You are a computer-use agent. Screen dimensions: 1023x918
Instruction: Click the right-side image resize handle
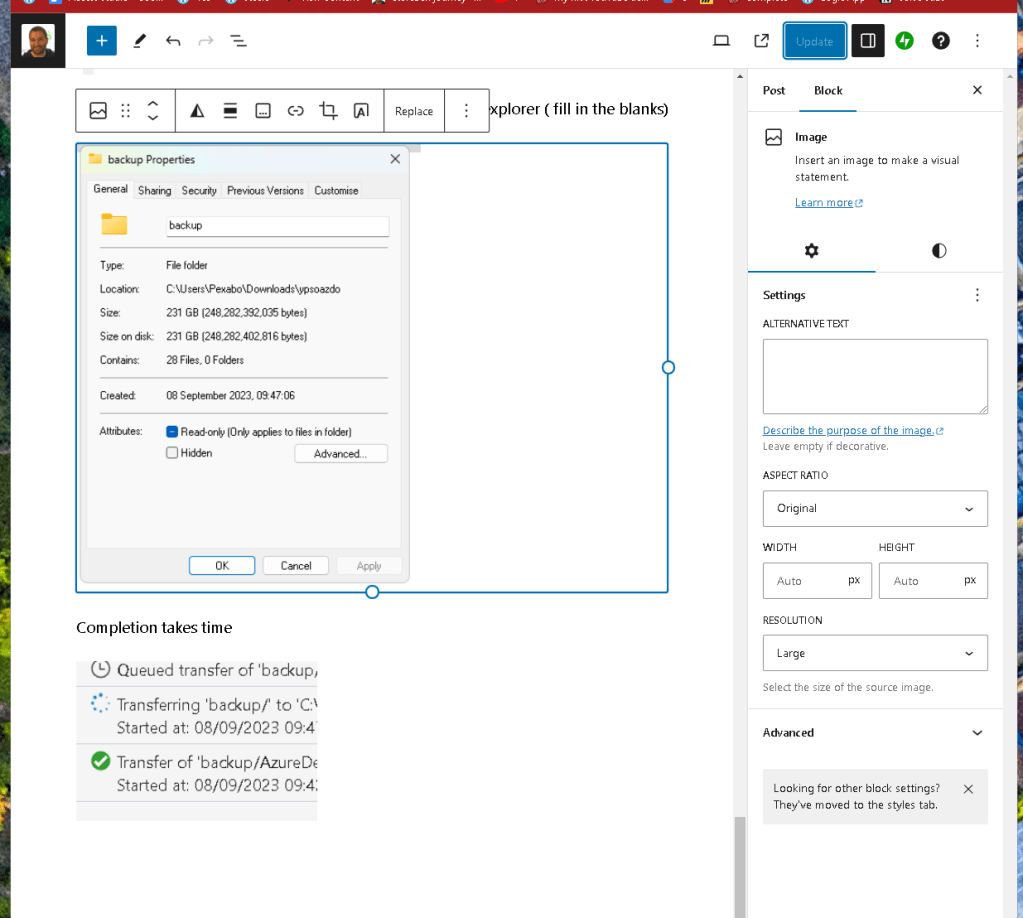(x=668, y=368)
